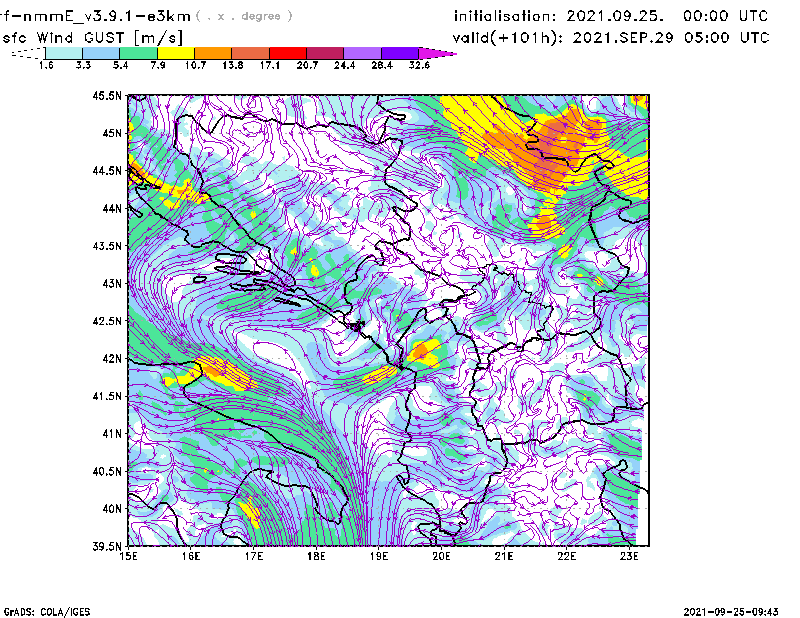Click the green legend swatch (5.4–7.9)

[x=139, y=53]
